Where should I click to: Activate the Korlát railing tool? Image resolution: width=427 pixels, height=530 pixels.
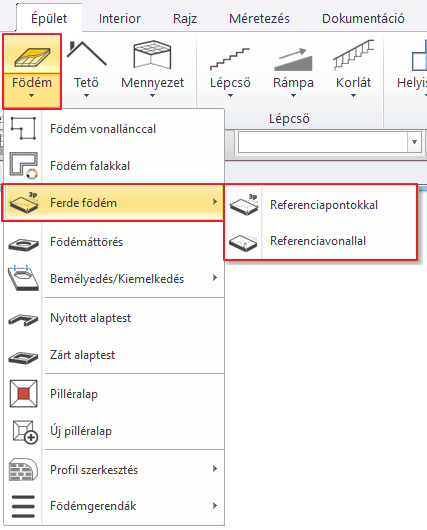pos(353,69)
